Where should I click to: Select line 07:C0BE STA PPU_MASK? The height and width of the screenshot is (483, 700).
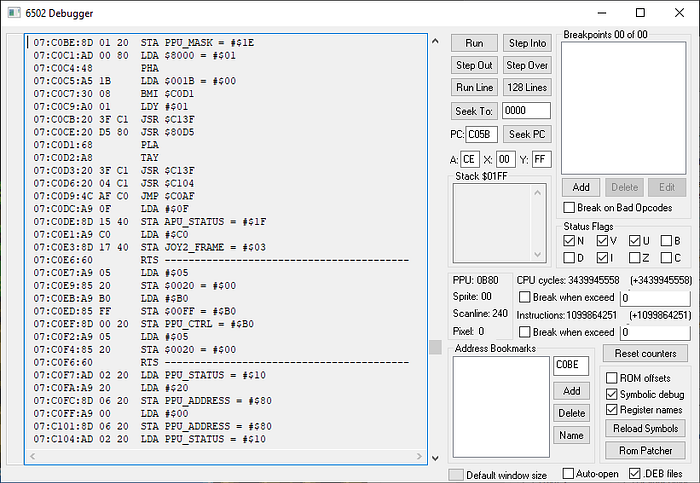point(144,43)
